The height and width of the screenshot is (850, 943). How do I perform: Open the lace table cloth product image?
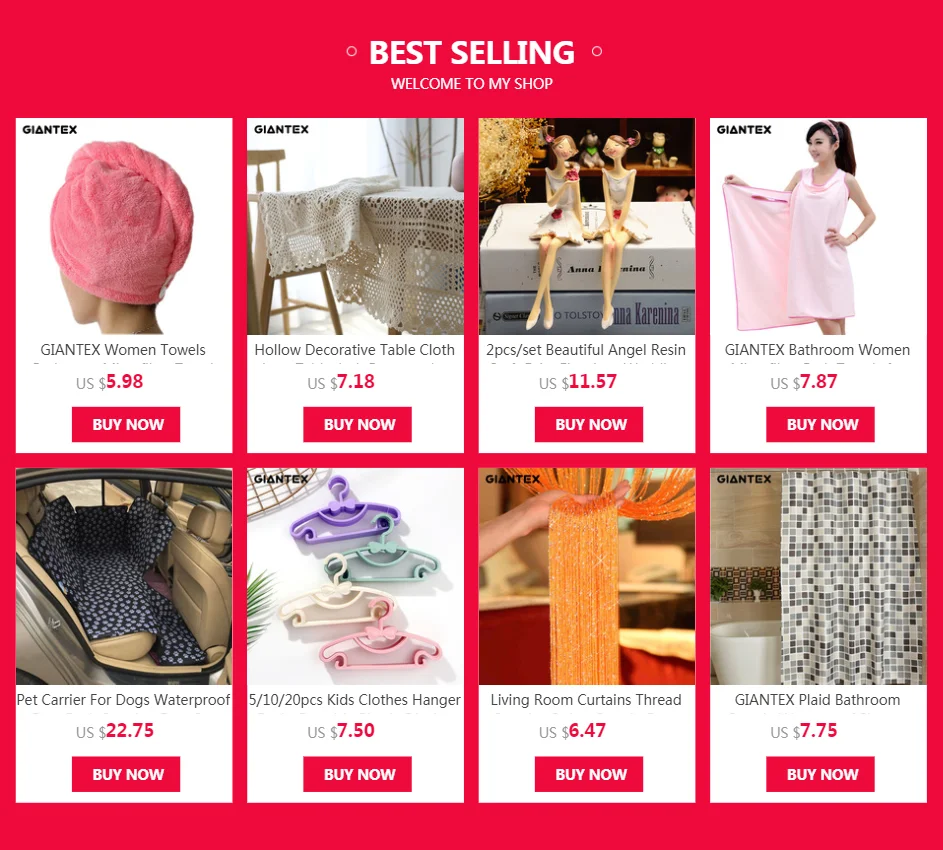(x=355, y=226)
